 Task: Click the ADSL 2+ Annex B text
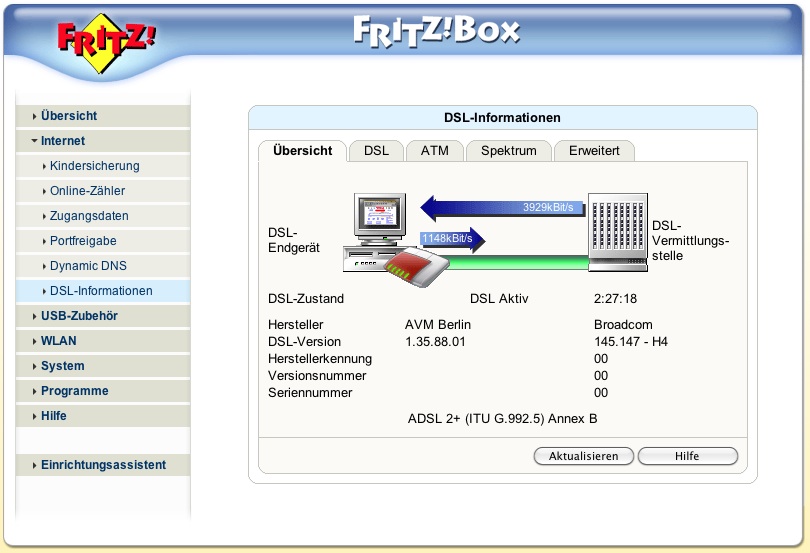[x=502, y=419]
